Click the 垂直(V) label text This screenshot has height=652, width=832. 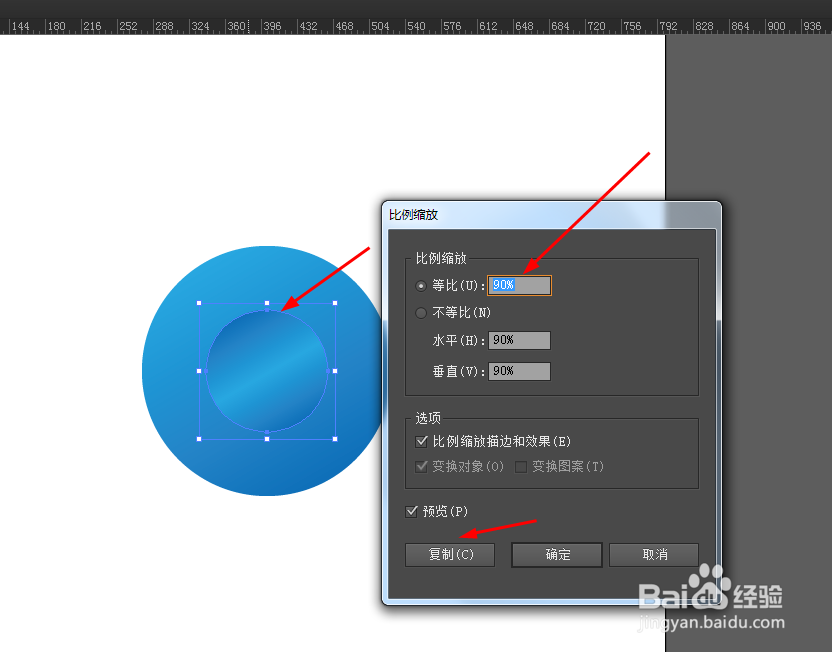[x=458, y=371]
